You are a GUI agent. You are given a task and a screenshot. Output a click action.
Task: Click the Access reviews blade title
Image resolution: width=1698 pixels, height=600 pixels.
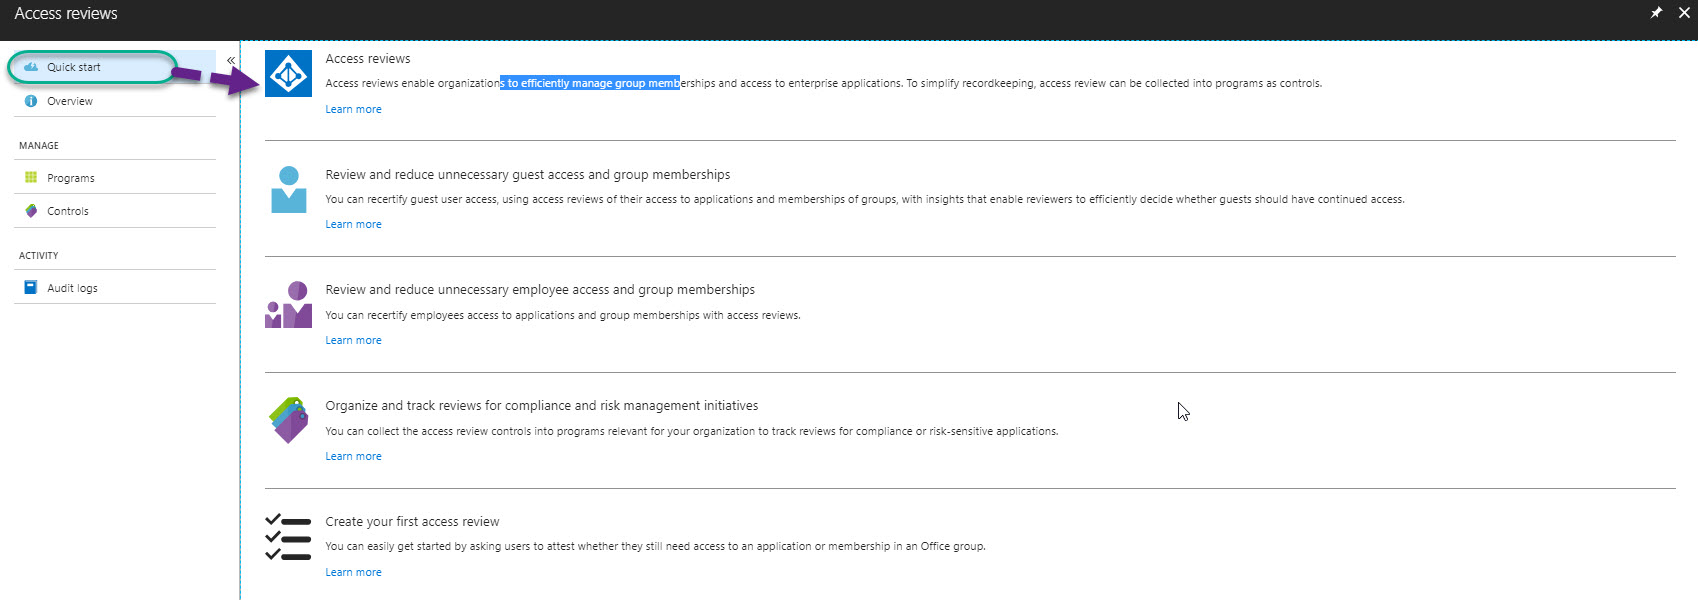pos(66,13)
